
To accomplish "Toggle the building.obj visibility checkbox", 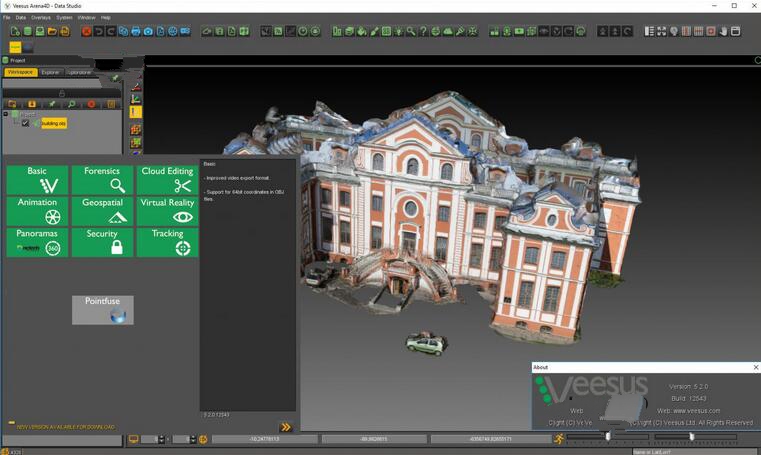I will pos(25,123).
